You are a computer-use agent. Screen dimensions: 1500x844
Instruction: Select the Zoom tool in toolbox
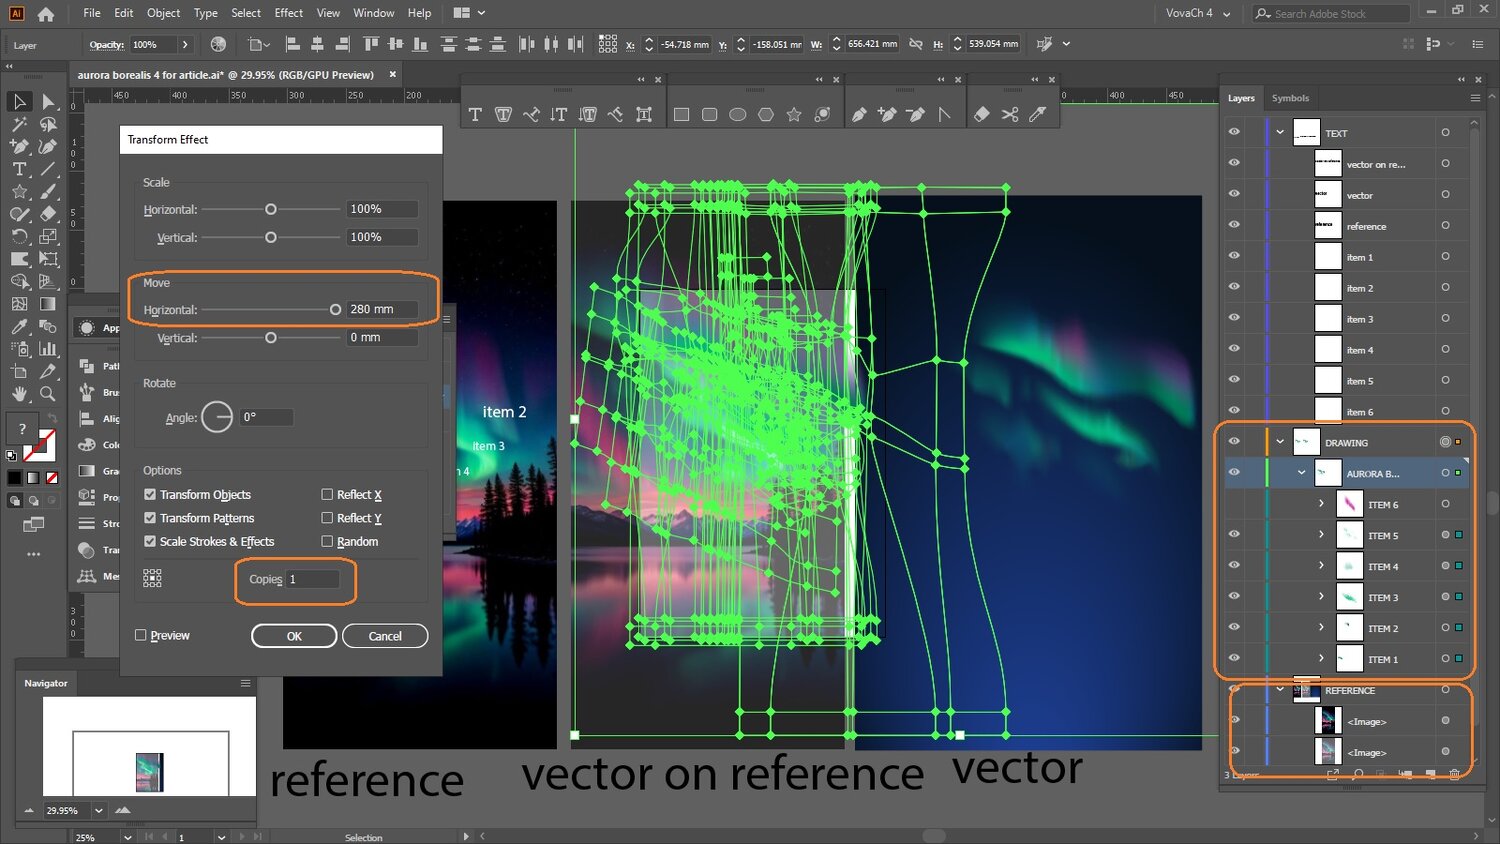click(x=47, y=394)
